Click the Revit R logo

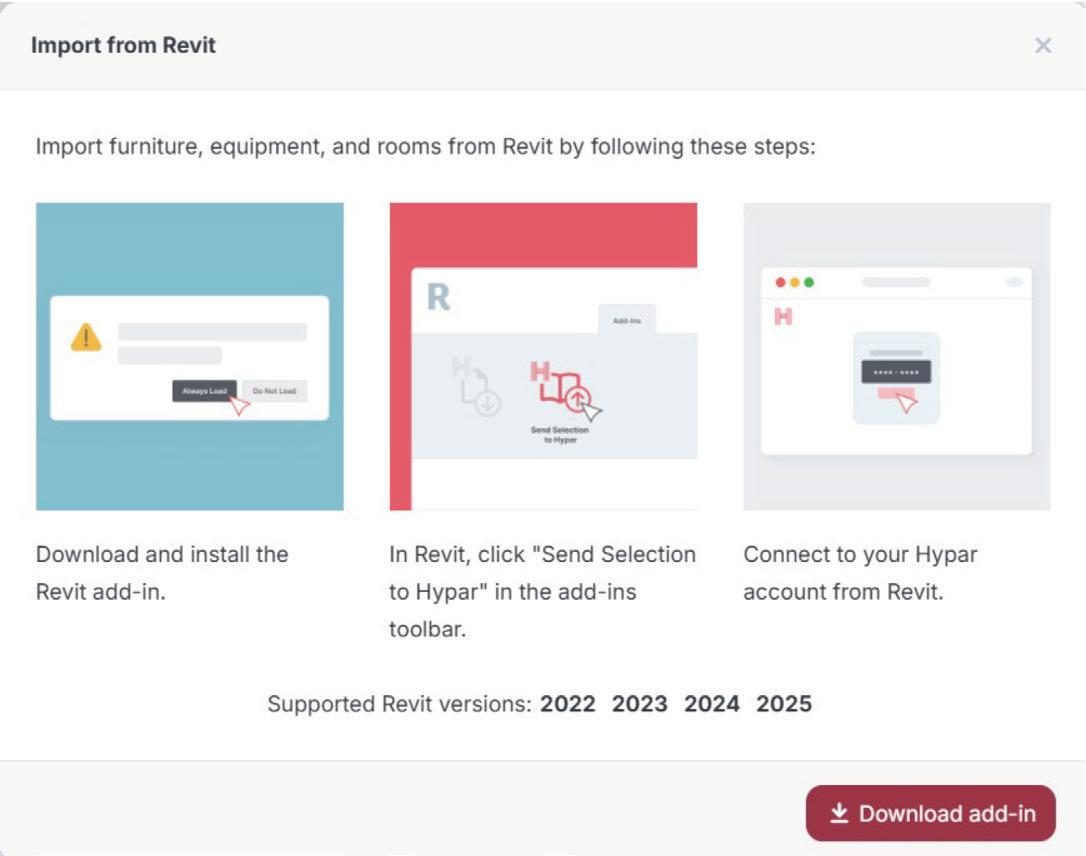pos(438,297)
